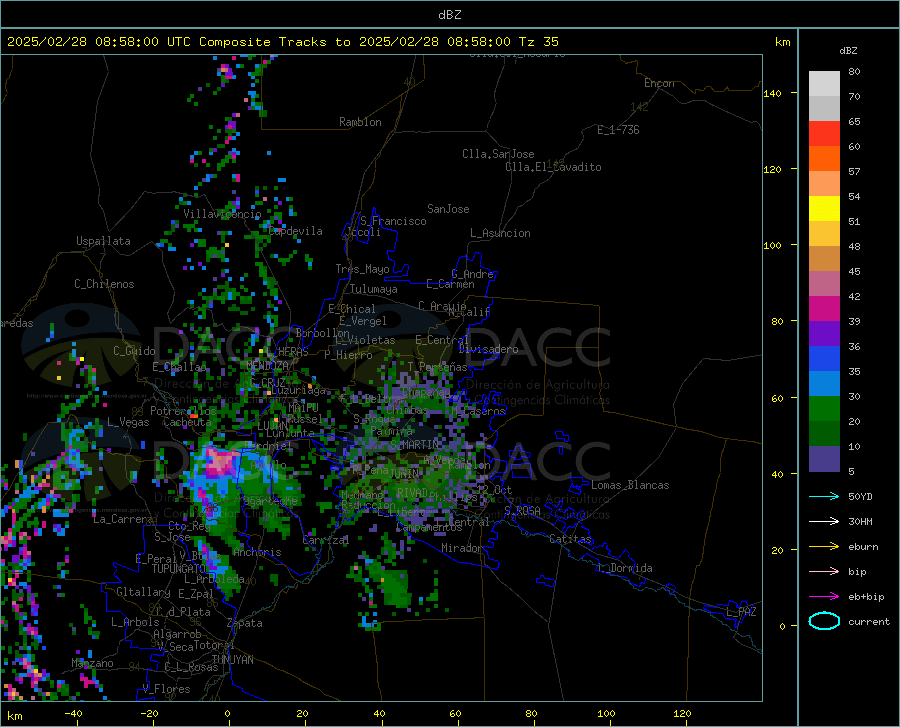The height and width of the screenshot is (727, 900).
Task: Click the Ramblon label near the top
Action: point(360,122)
